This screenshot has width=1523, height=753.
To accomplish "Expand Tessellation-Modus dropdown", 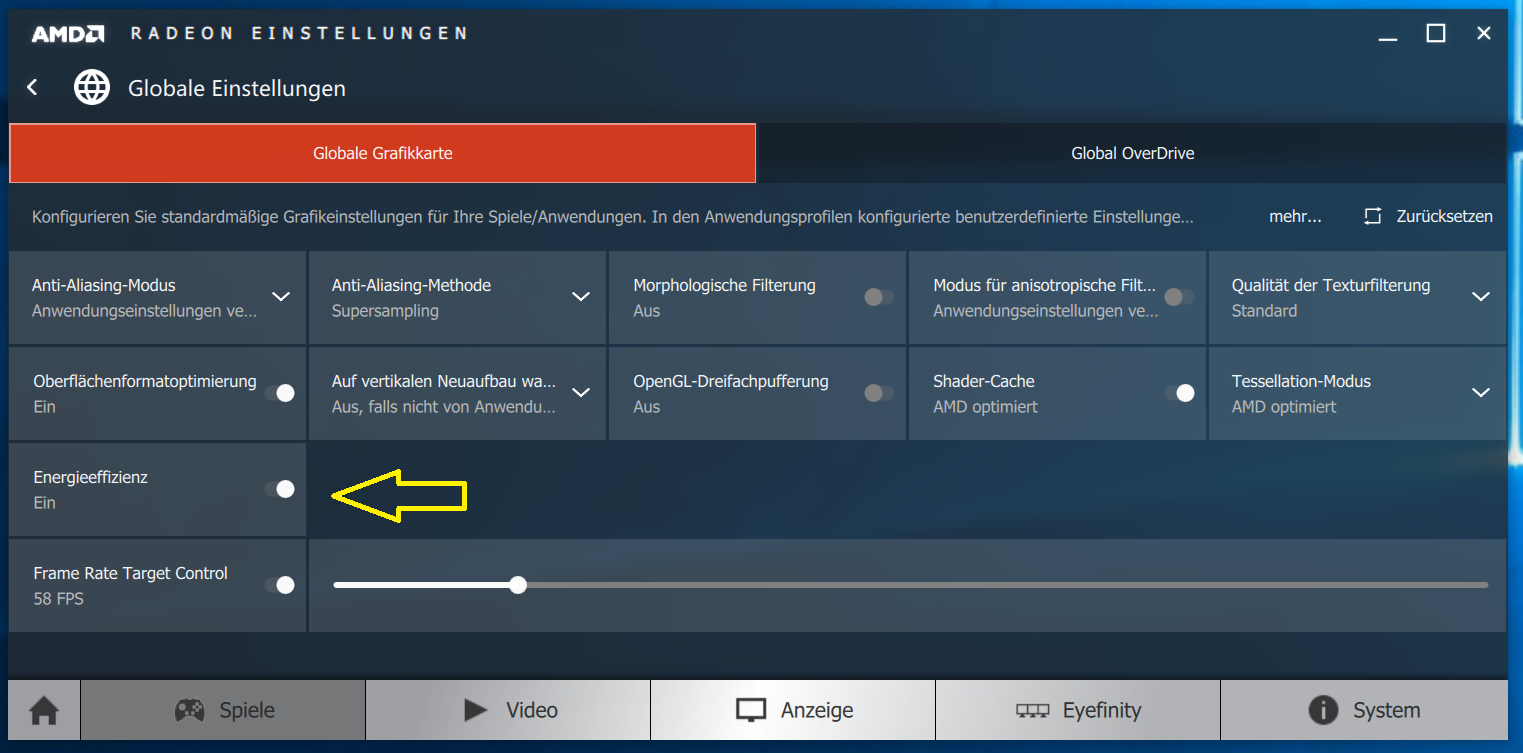I will tap(1481, 393).
